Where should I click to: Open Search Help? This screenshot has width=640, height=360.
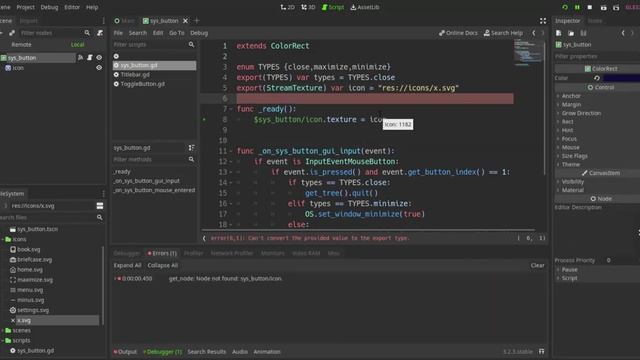click(x=503, y=33)
